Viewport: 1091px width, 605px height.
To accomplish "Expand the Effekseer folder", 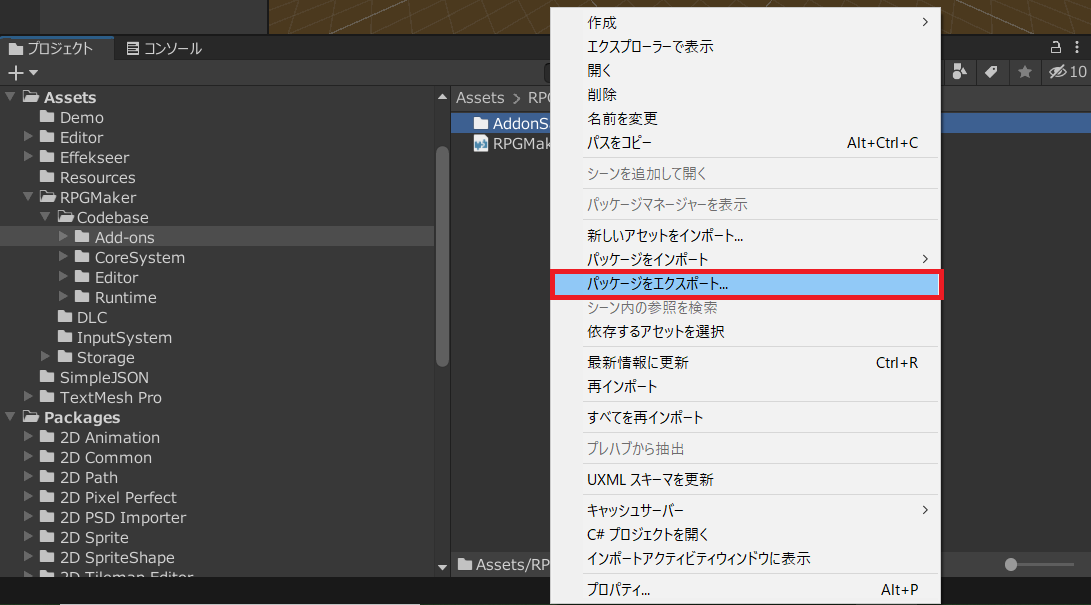I will click(x=29, y=157).
